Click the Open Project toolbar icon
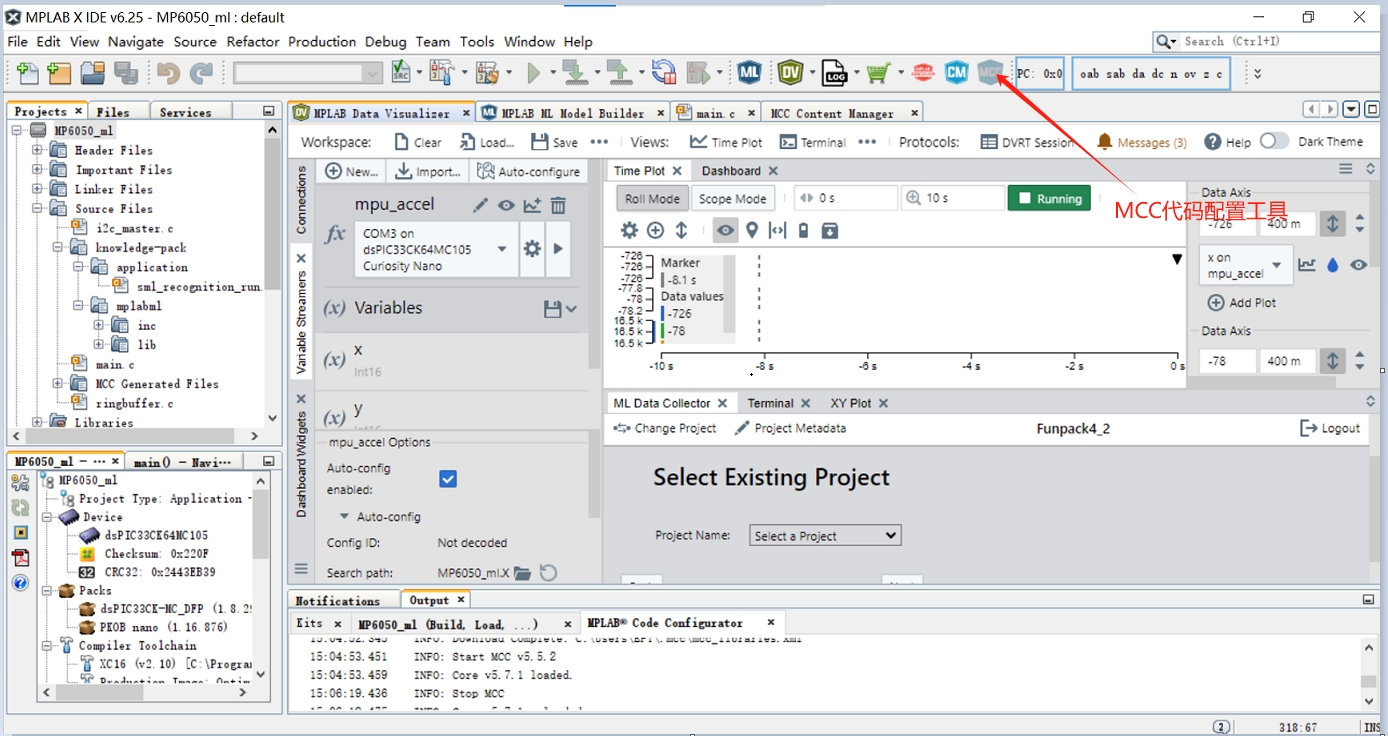This screenshot has height=736, width=1388. pos(93,72)
